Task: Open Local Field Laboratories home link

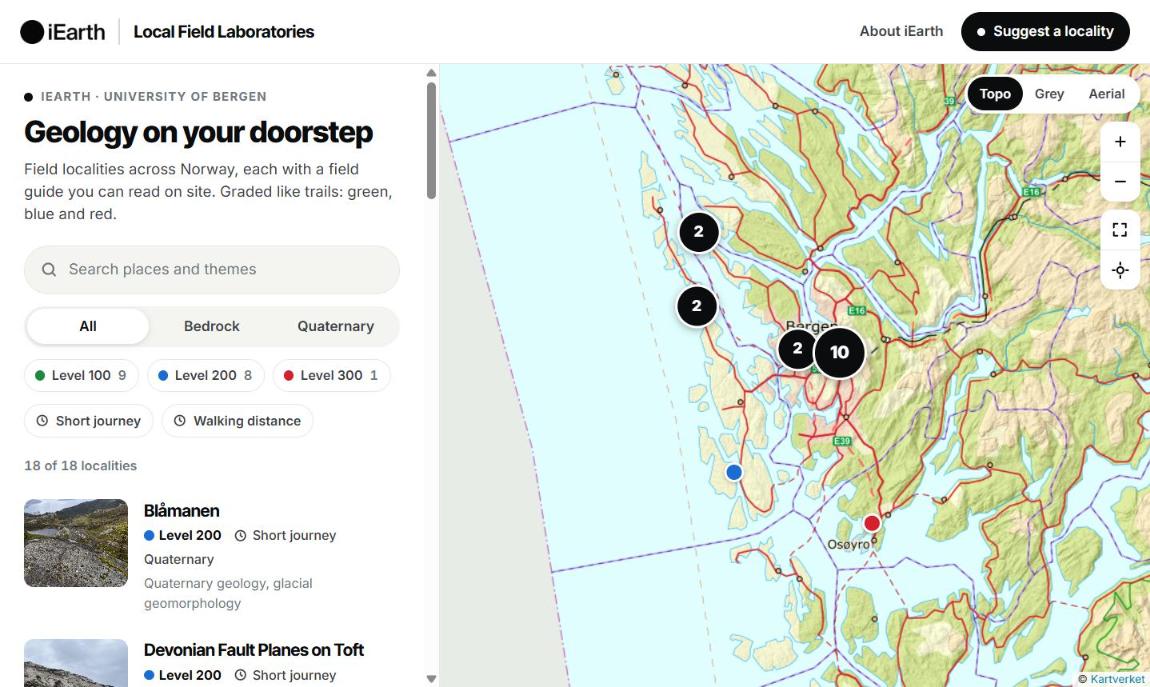Action: coord(224,32)
